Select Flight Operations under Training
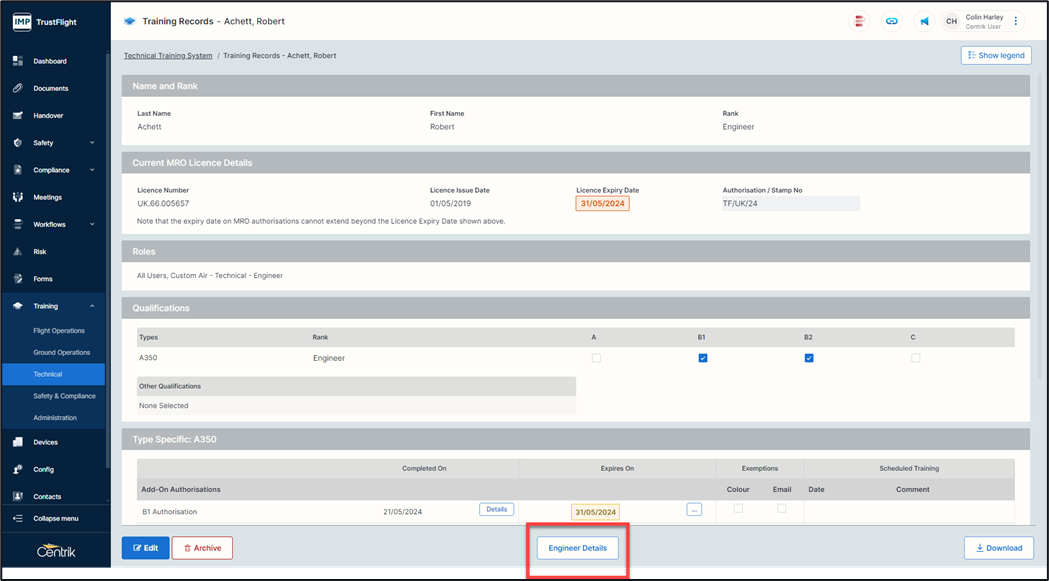Viewport: 1049px width, 581px height. pyautogui.click(x=59, y=331)
